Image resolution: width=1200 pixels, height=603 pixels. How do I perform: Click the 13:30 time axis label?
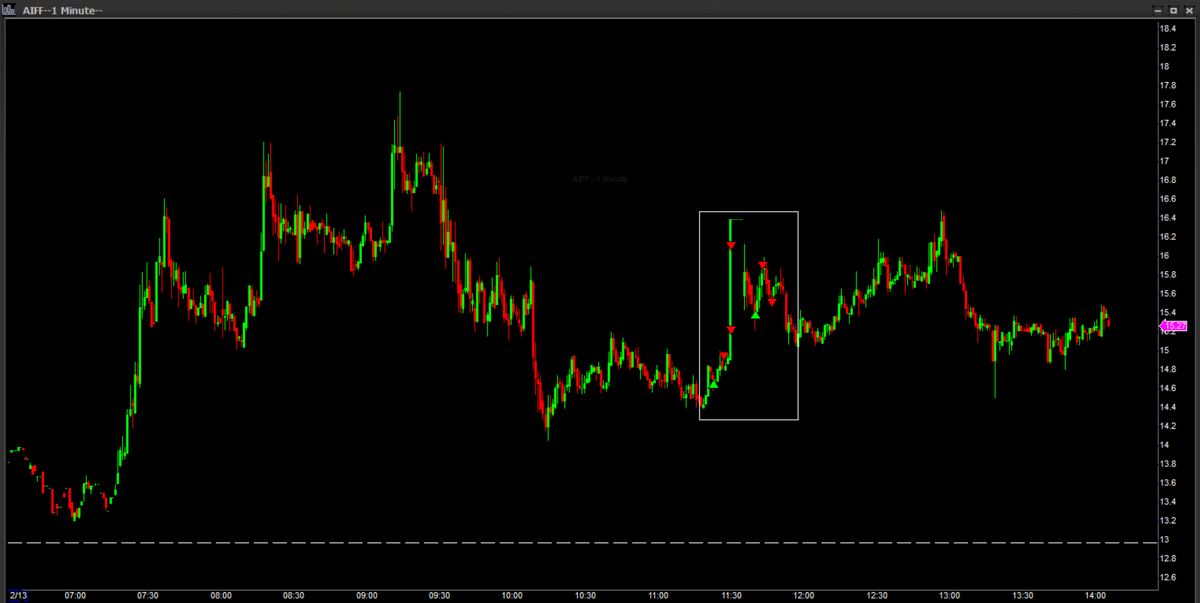coord(1023,595)
